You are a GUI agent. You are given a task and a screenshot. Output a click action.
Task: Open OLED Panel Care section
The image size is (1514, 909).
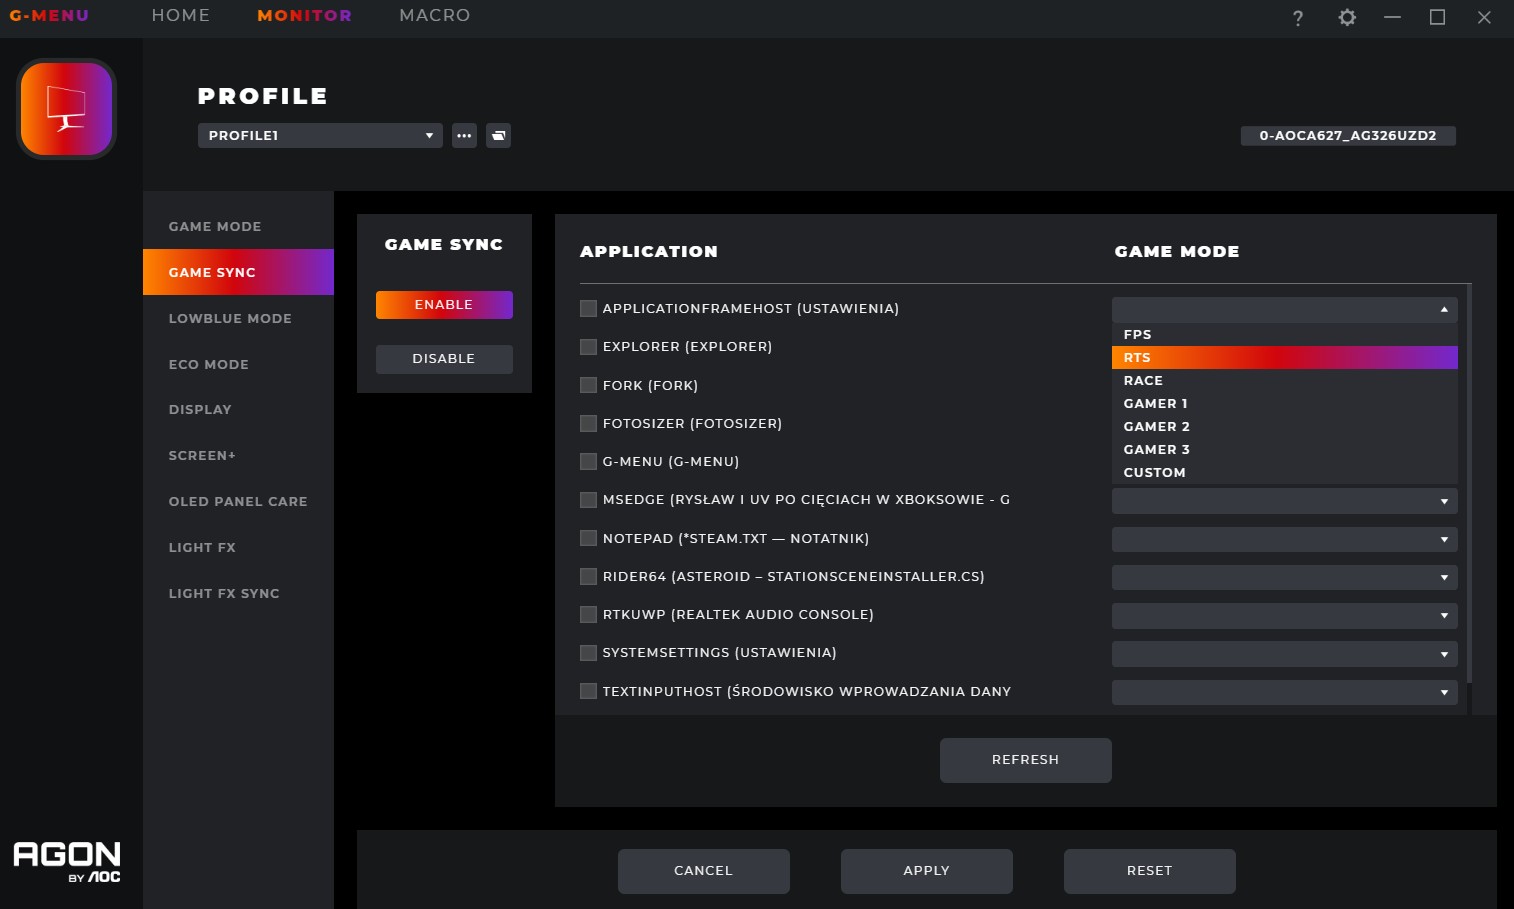click(238, 502)
